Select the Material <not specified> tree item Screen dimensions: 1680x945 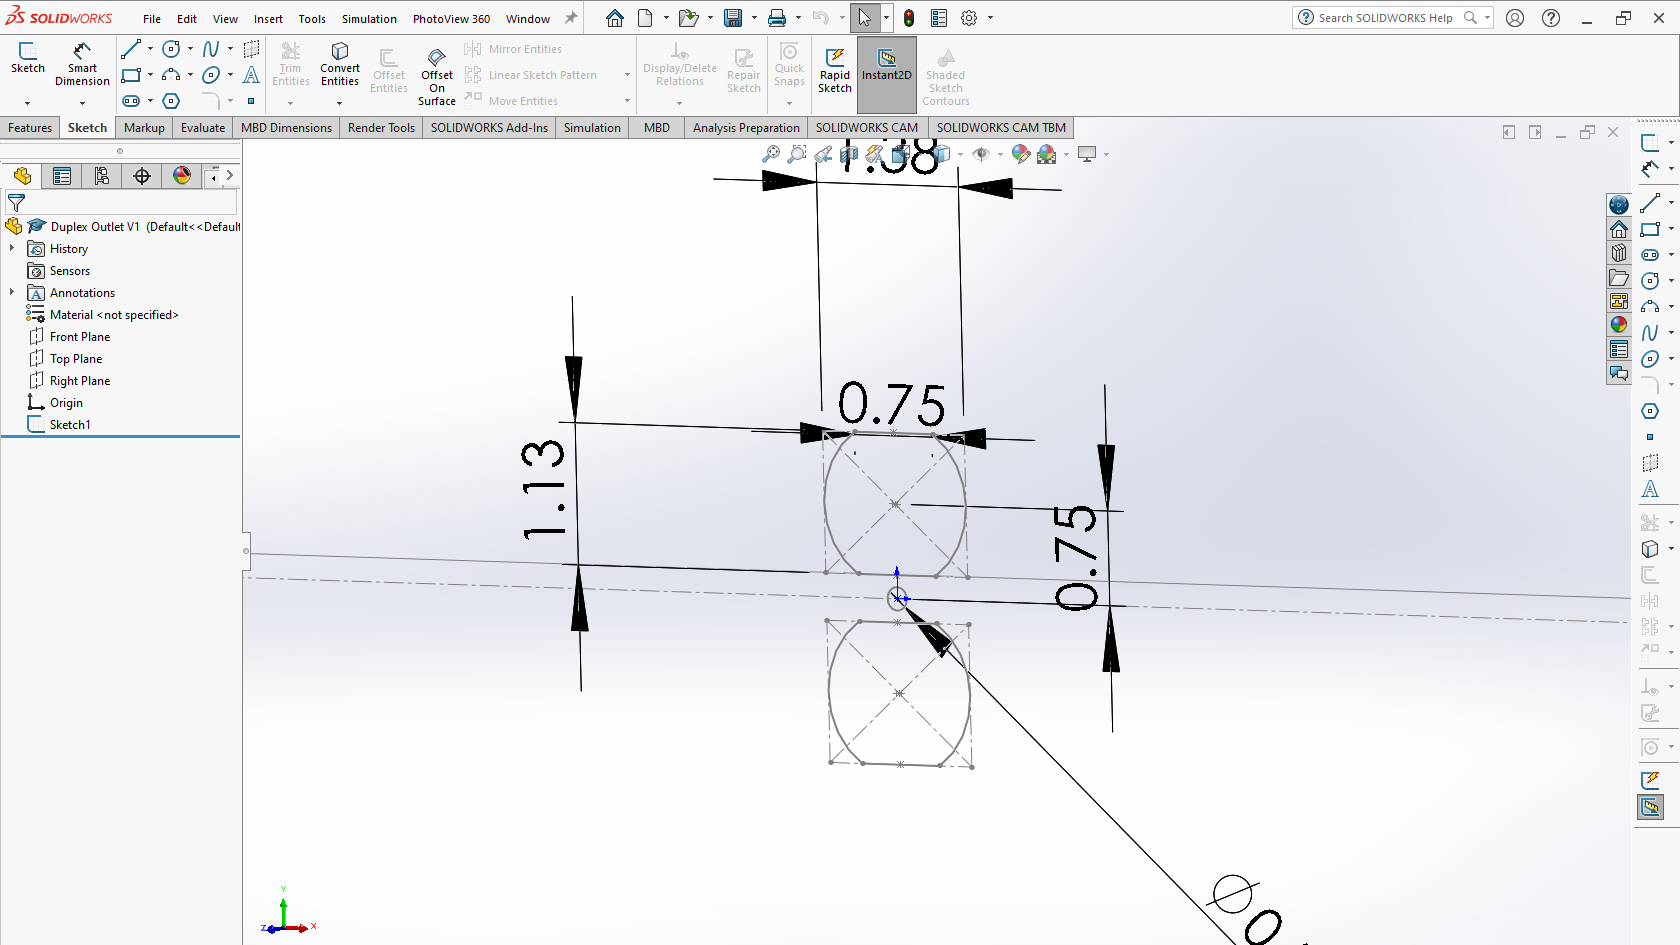tap(114, 315)
